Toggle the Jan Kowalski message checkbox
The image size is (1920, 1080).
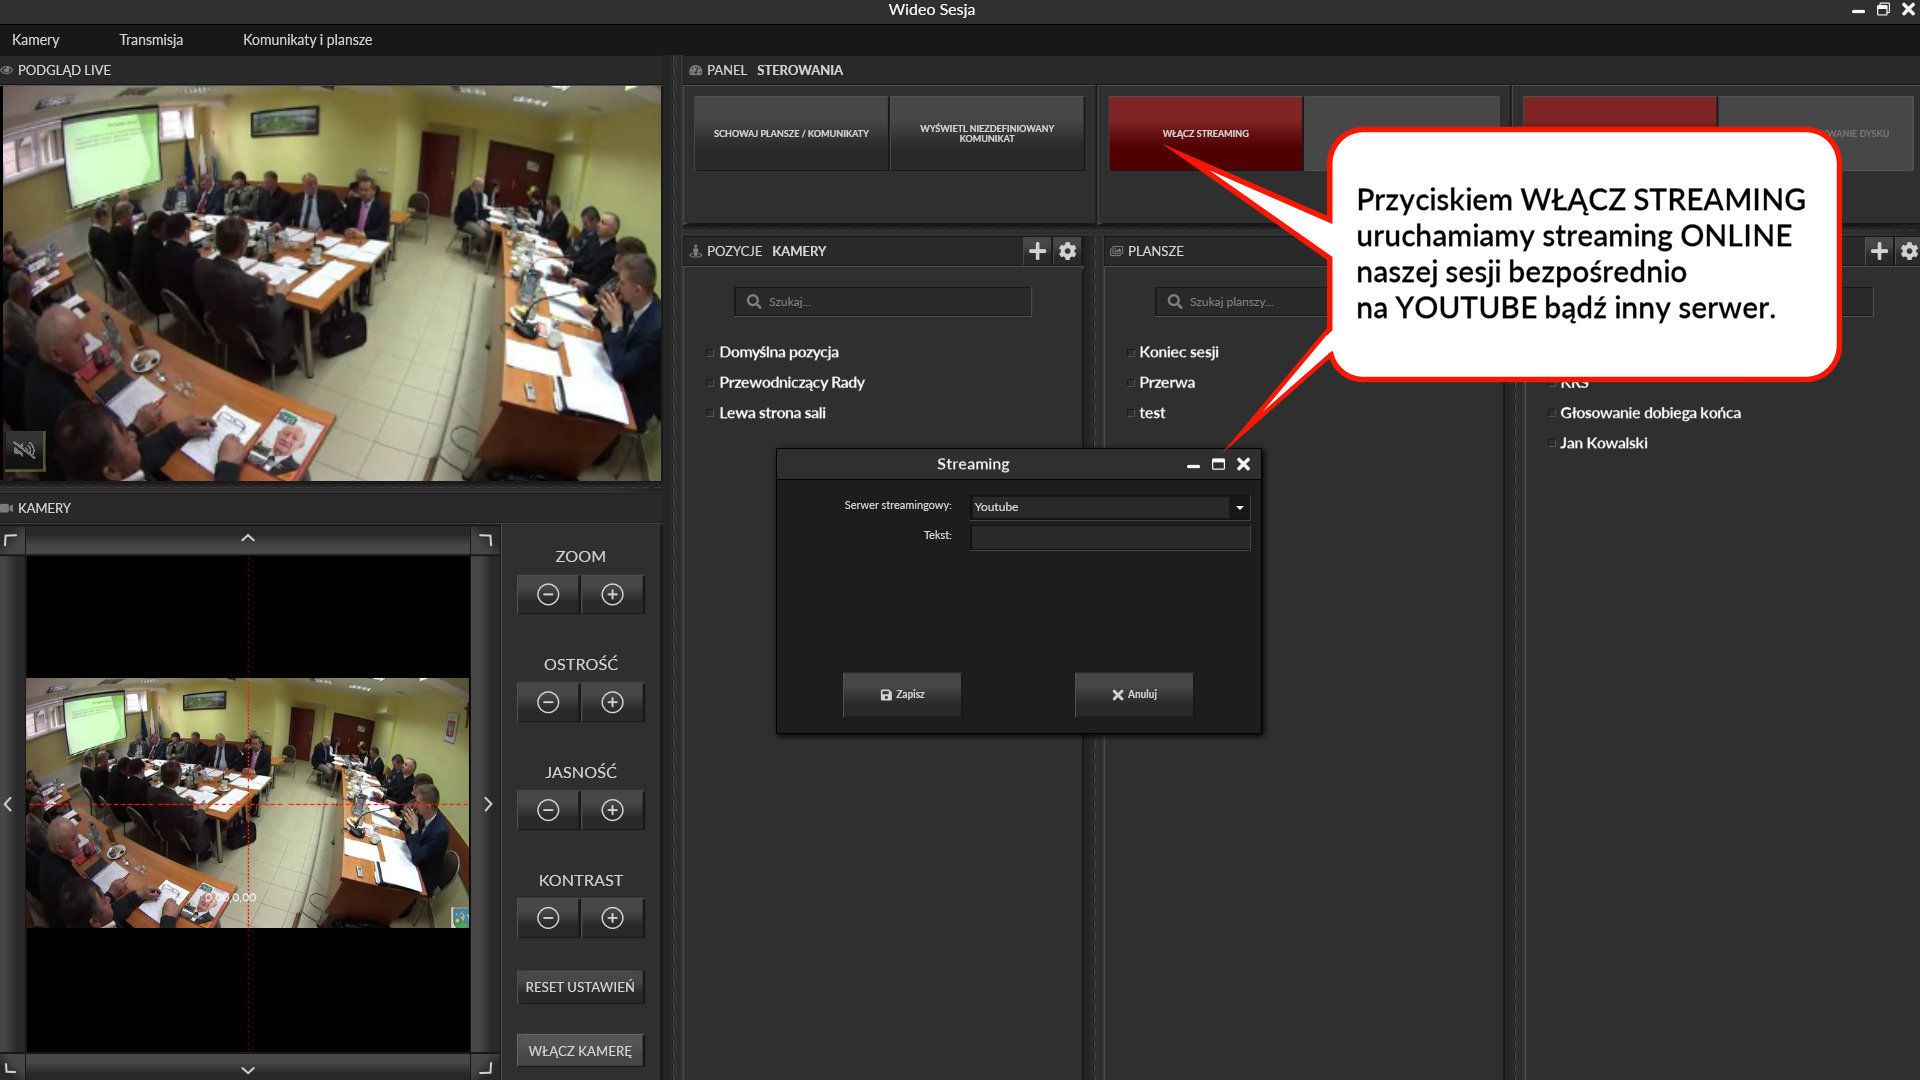click(x=1552, y=444)
